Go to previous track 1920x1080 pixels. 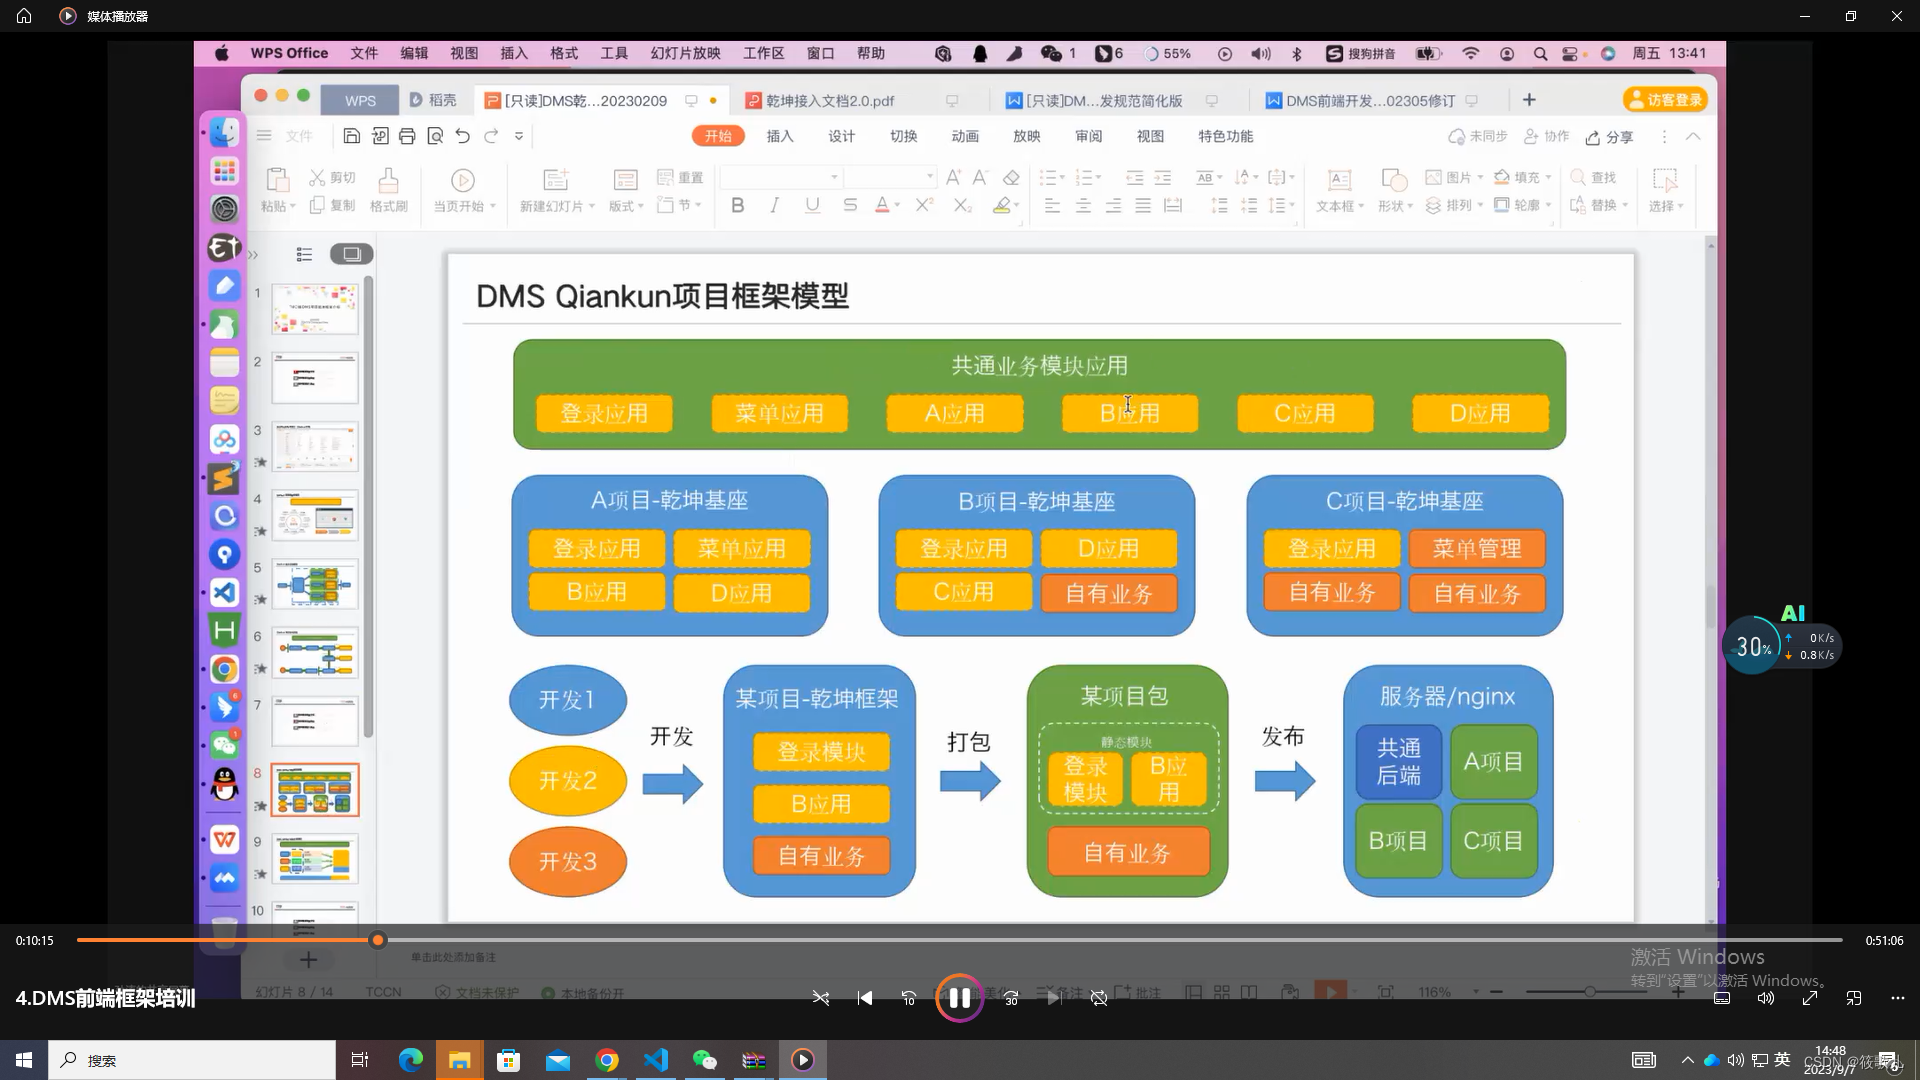(865, 998)
